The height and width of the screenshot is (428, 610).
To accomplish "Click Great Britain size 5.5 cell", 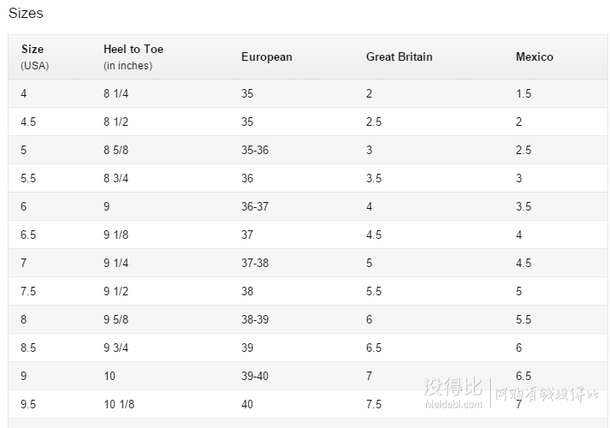I will tap(373, 291).
